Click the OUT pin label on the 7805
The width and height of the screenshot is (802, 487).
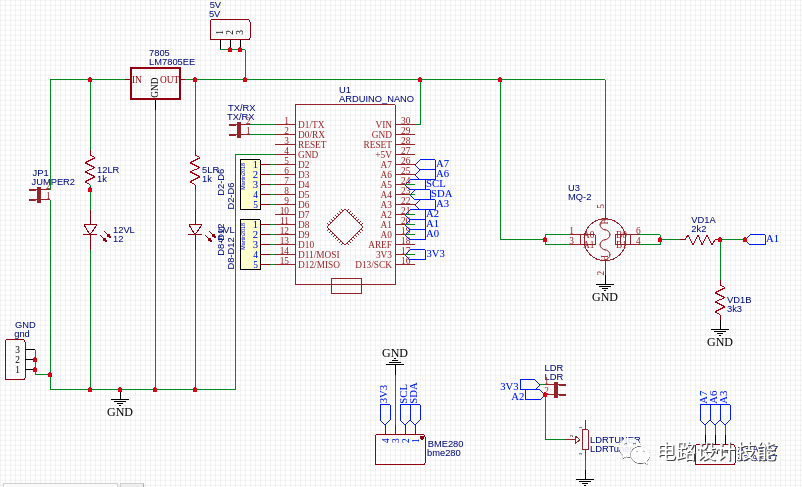pos(169,80)
